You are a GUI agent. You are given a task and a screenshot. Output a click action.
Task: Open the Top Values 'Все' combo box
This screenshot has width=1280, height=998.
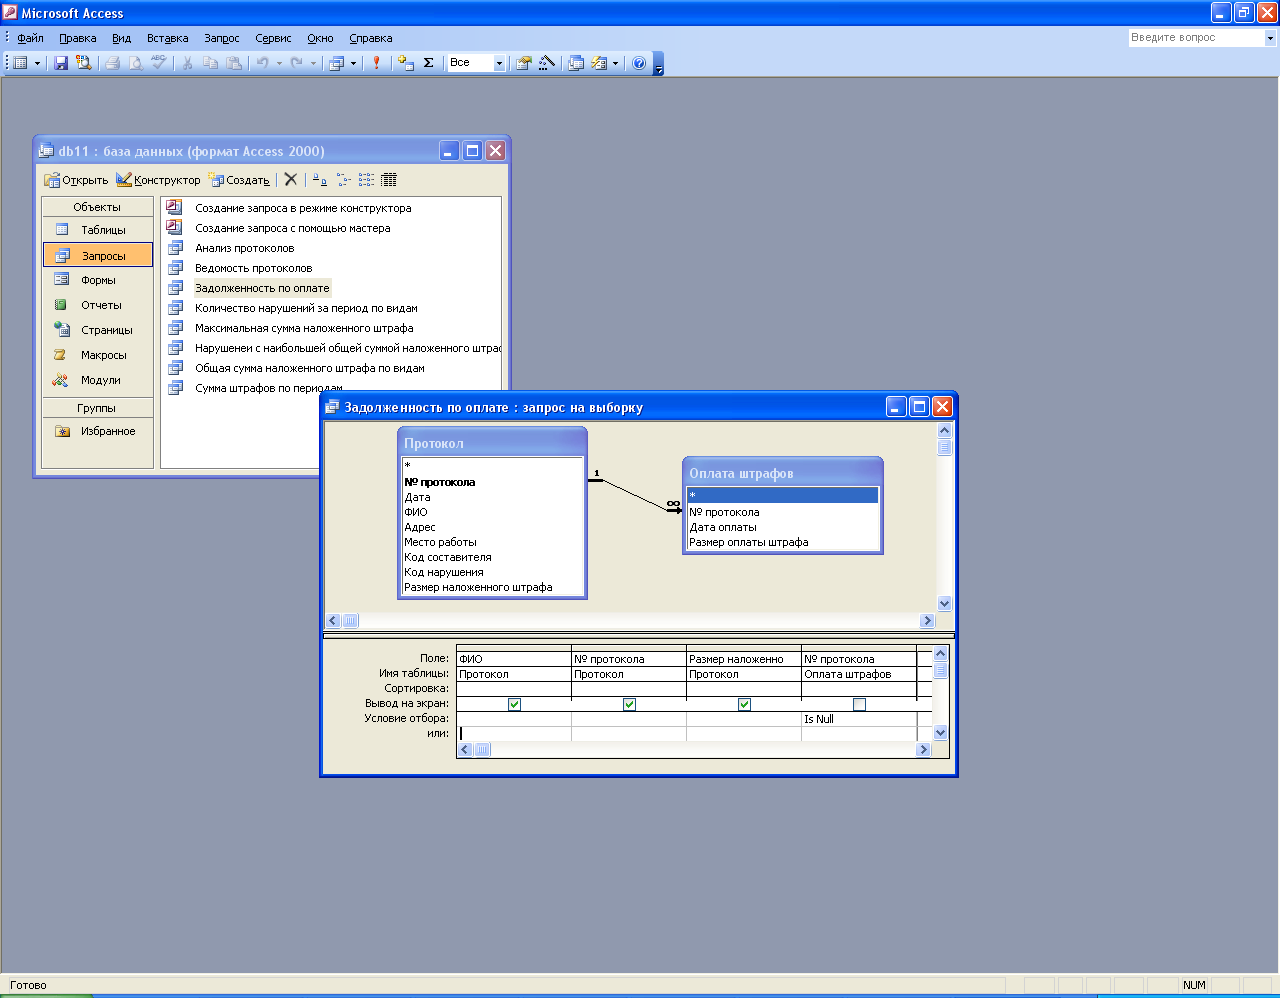(477, 63)
